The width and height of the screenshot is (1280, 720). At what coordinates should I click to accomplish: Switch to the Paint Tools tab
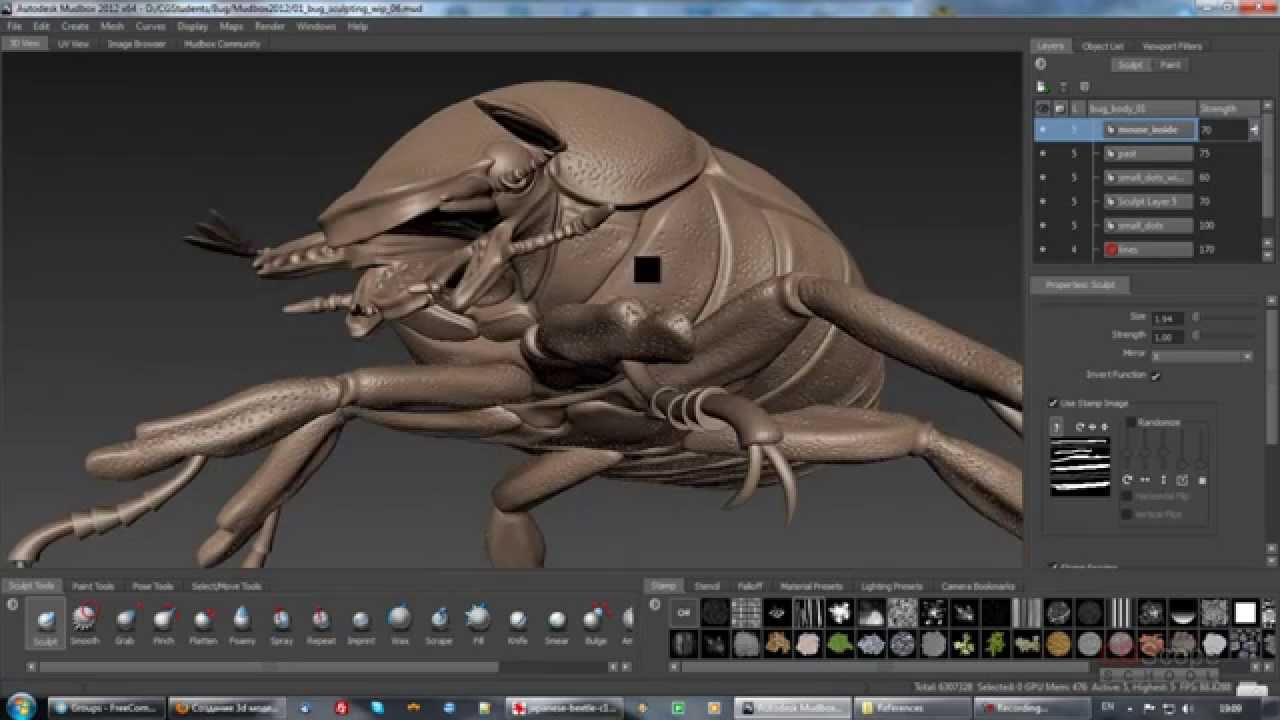tap(93, 586)
